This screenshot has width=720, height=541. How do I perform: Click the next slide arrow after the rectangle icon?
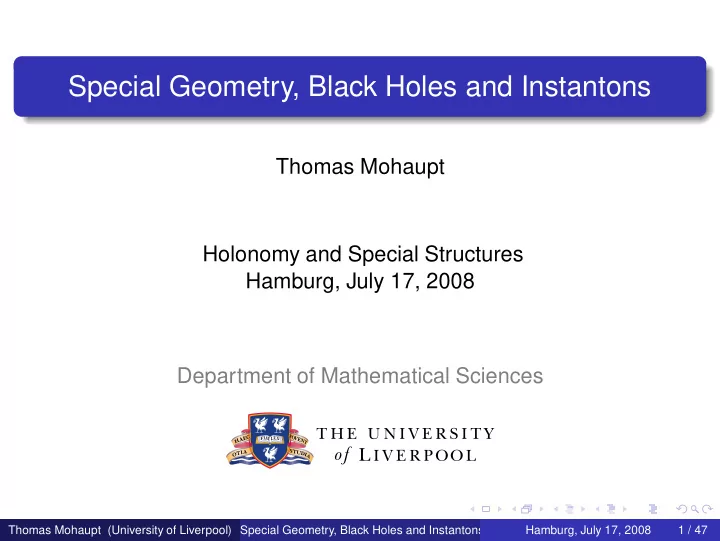[x=500, y=509]
